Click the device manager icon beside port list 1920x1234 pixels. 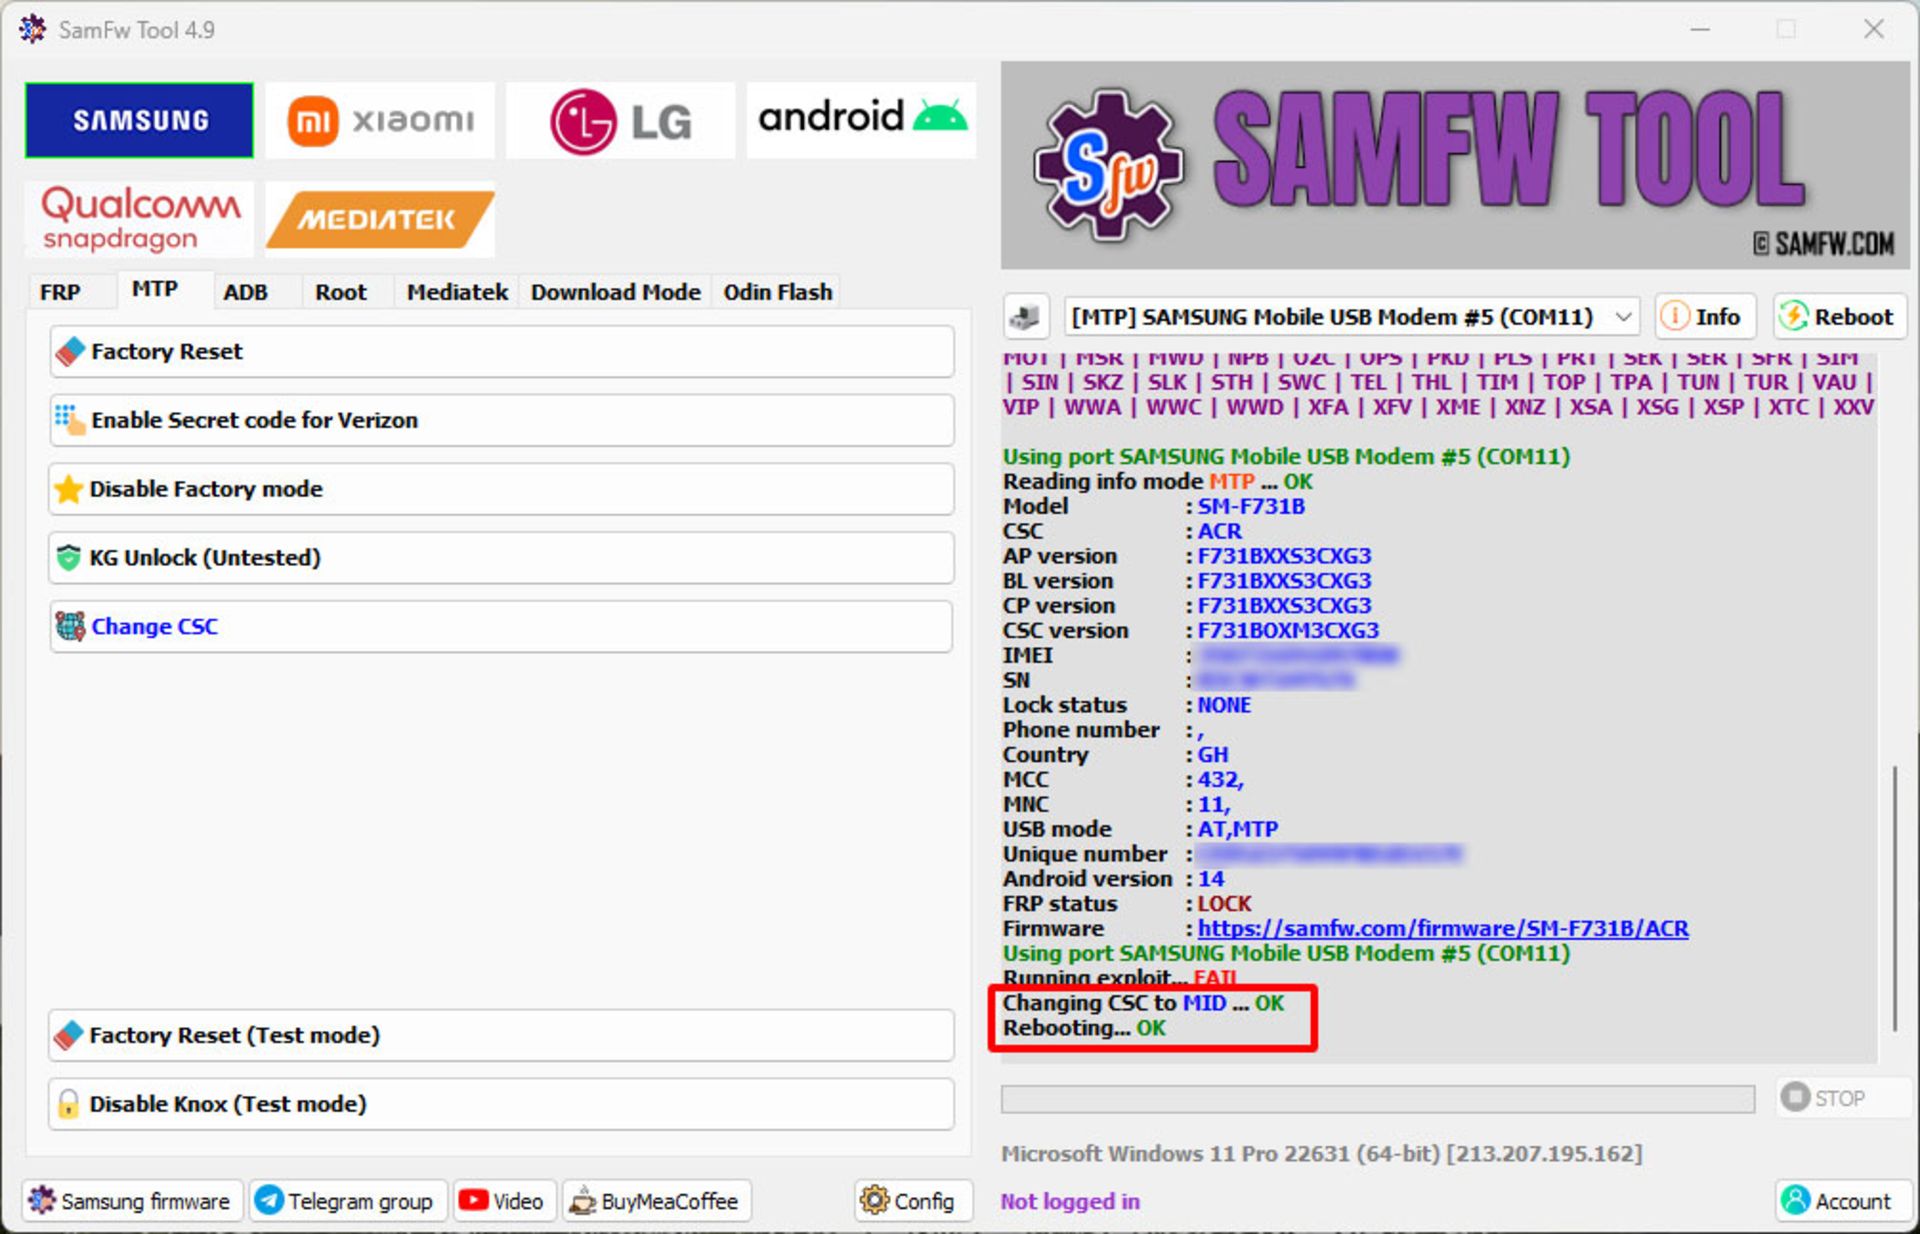click(1025, 317)
